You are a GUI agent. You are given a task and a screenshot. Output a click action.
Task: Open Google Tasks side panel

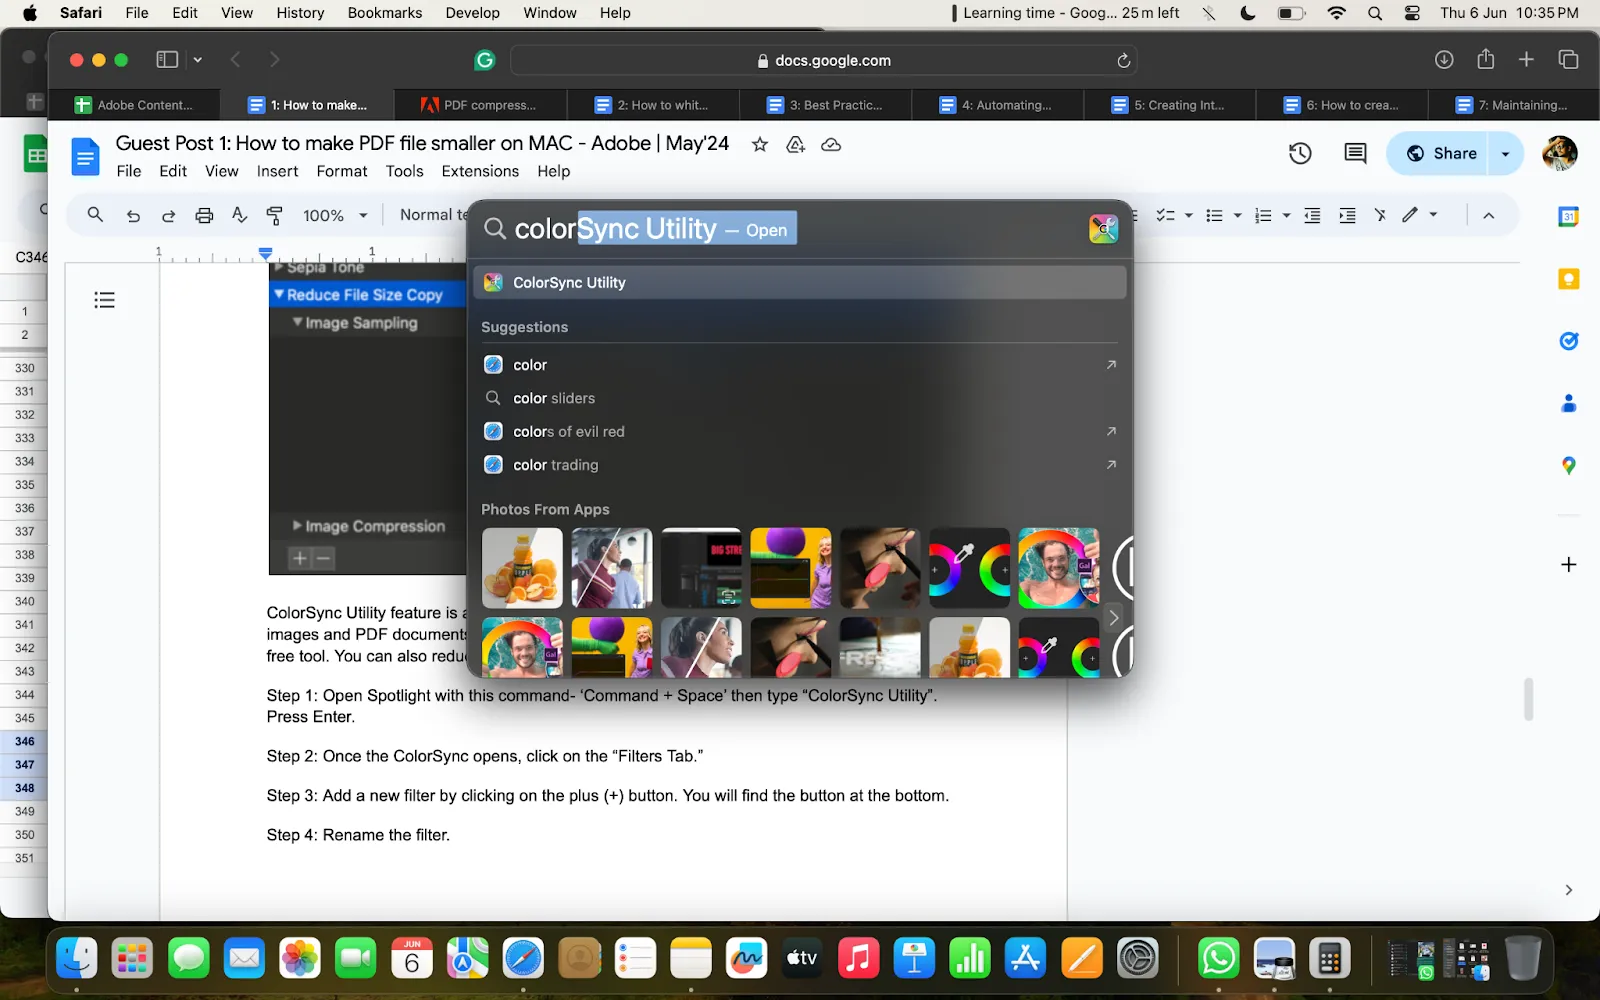tap(1568, 341)
